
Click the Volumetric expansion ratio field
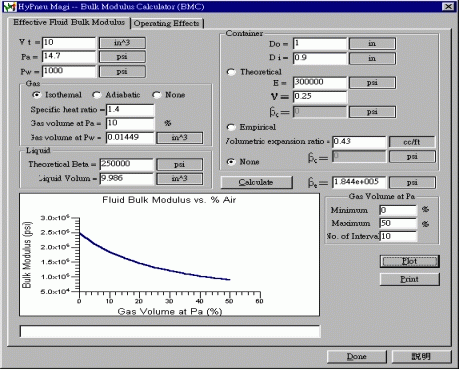click(x=359, y=142)
